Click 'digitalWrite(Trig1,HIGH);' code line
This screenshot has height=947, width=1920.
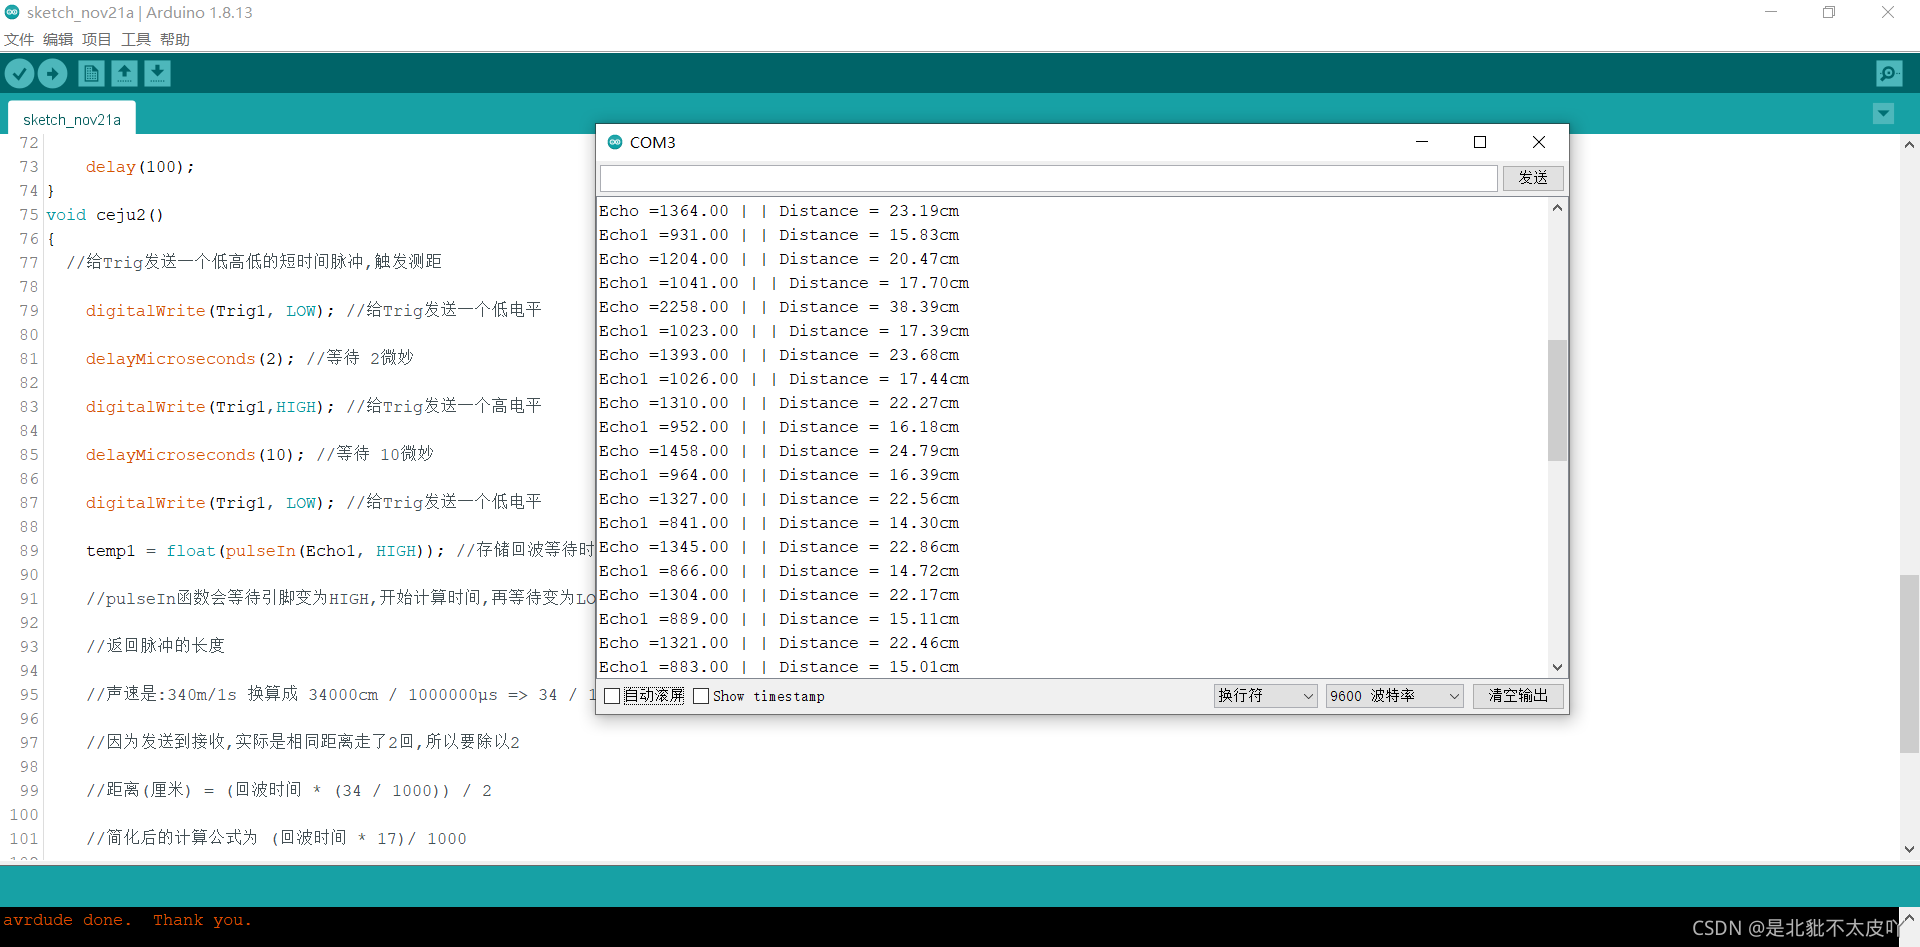tap(210, 407)
